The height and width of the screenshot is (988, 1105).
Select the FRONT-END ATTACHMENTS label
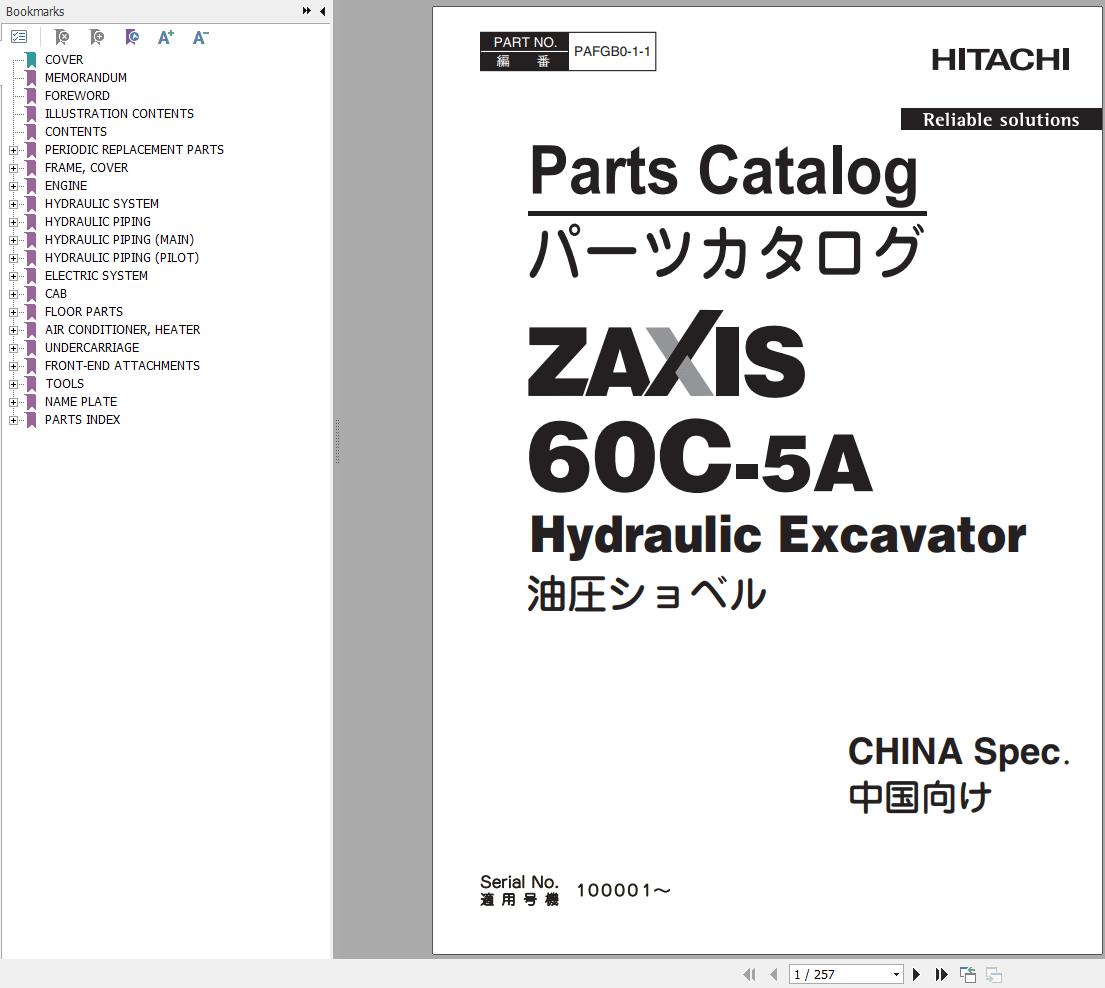point(122,366)
